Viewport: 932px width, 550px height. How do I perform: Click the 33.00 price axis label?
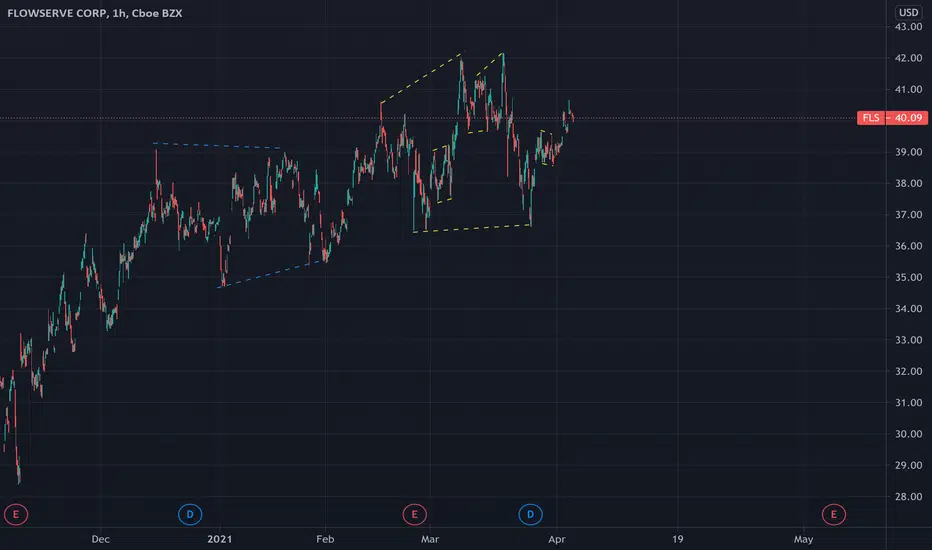[908, 340]
